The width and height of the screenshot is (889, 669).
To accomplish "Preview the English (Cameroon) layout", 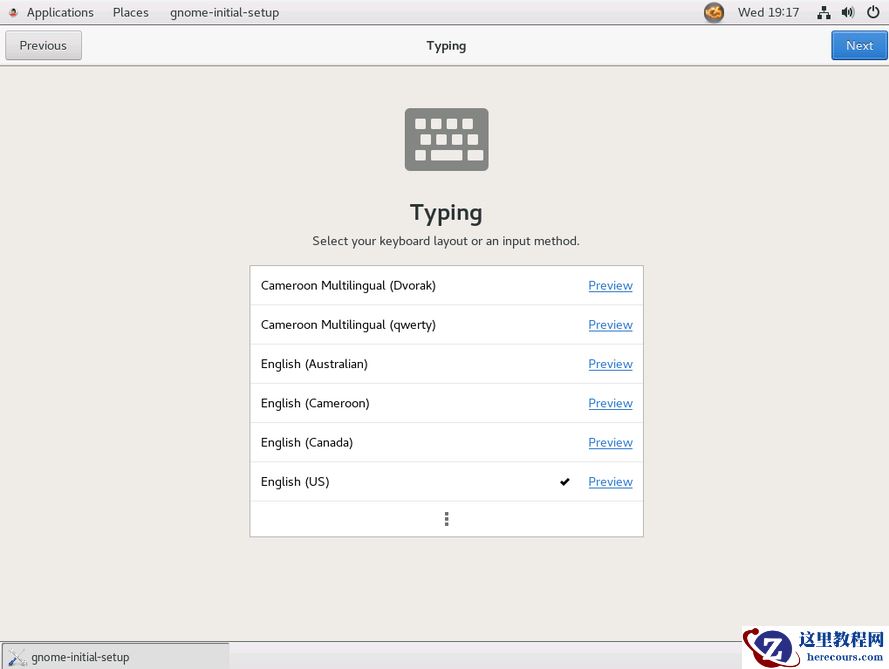I will [610, 403].
